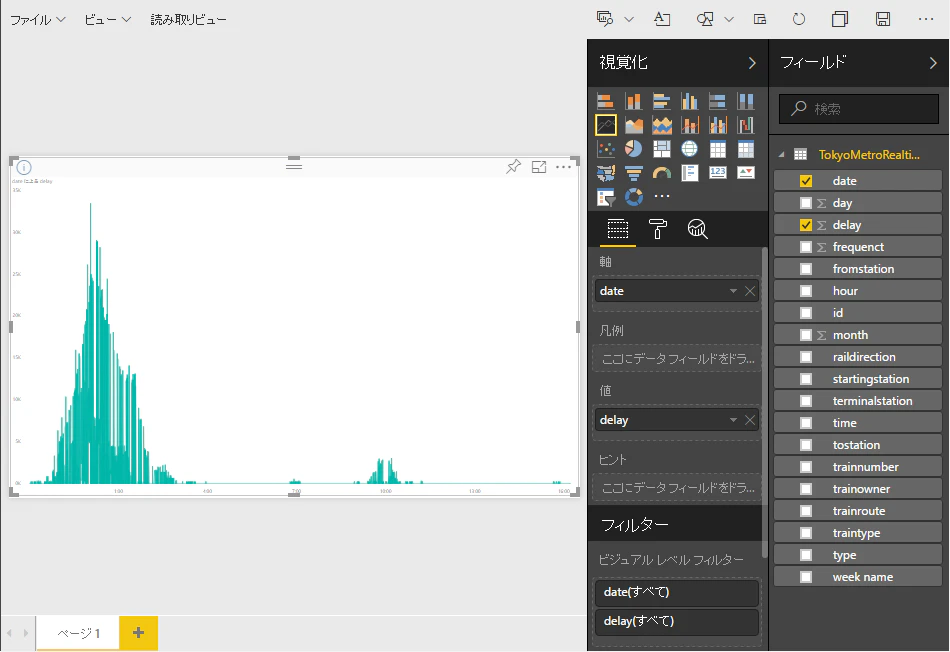Check the week name field checkbox
The image size is (950, 652).
coord(806,577)
